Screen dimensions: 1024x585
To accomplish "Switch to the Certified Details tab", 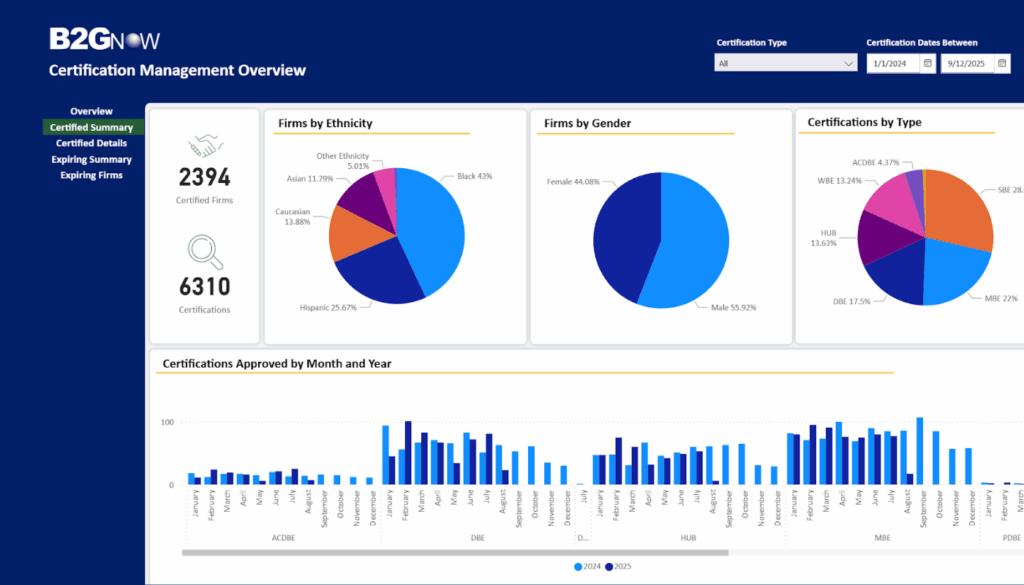I will [x=91, y=143].
